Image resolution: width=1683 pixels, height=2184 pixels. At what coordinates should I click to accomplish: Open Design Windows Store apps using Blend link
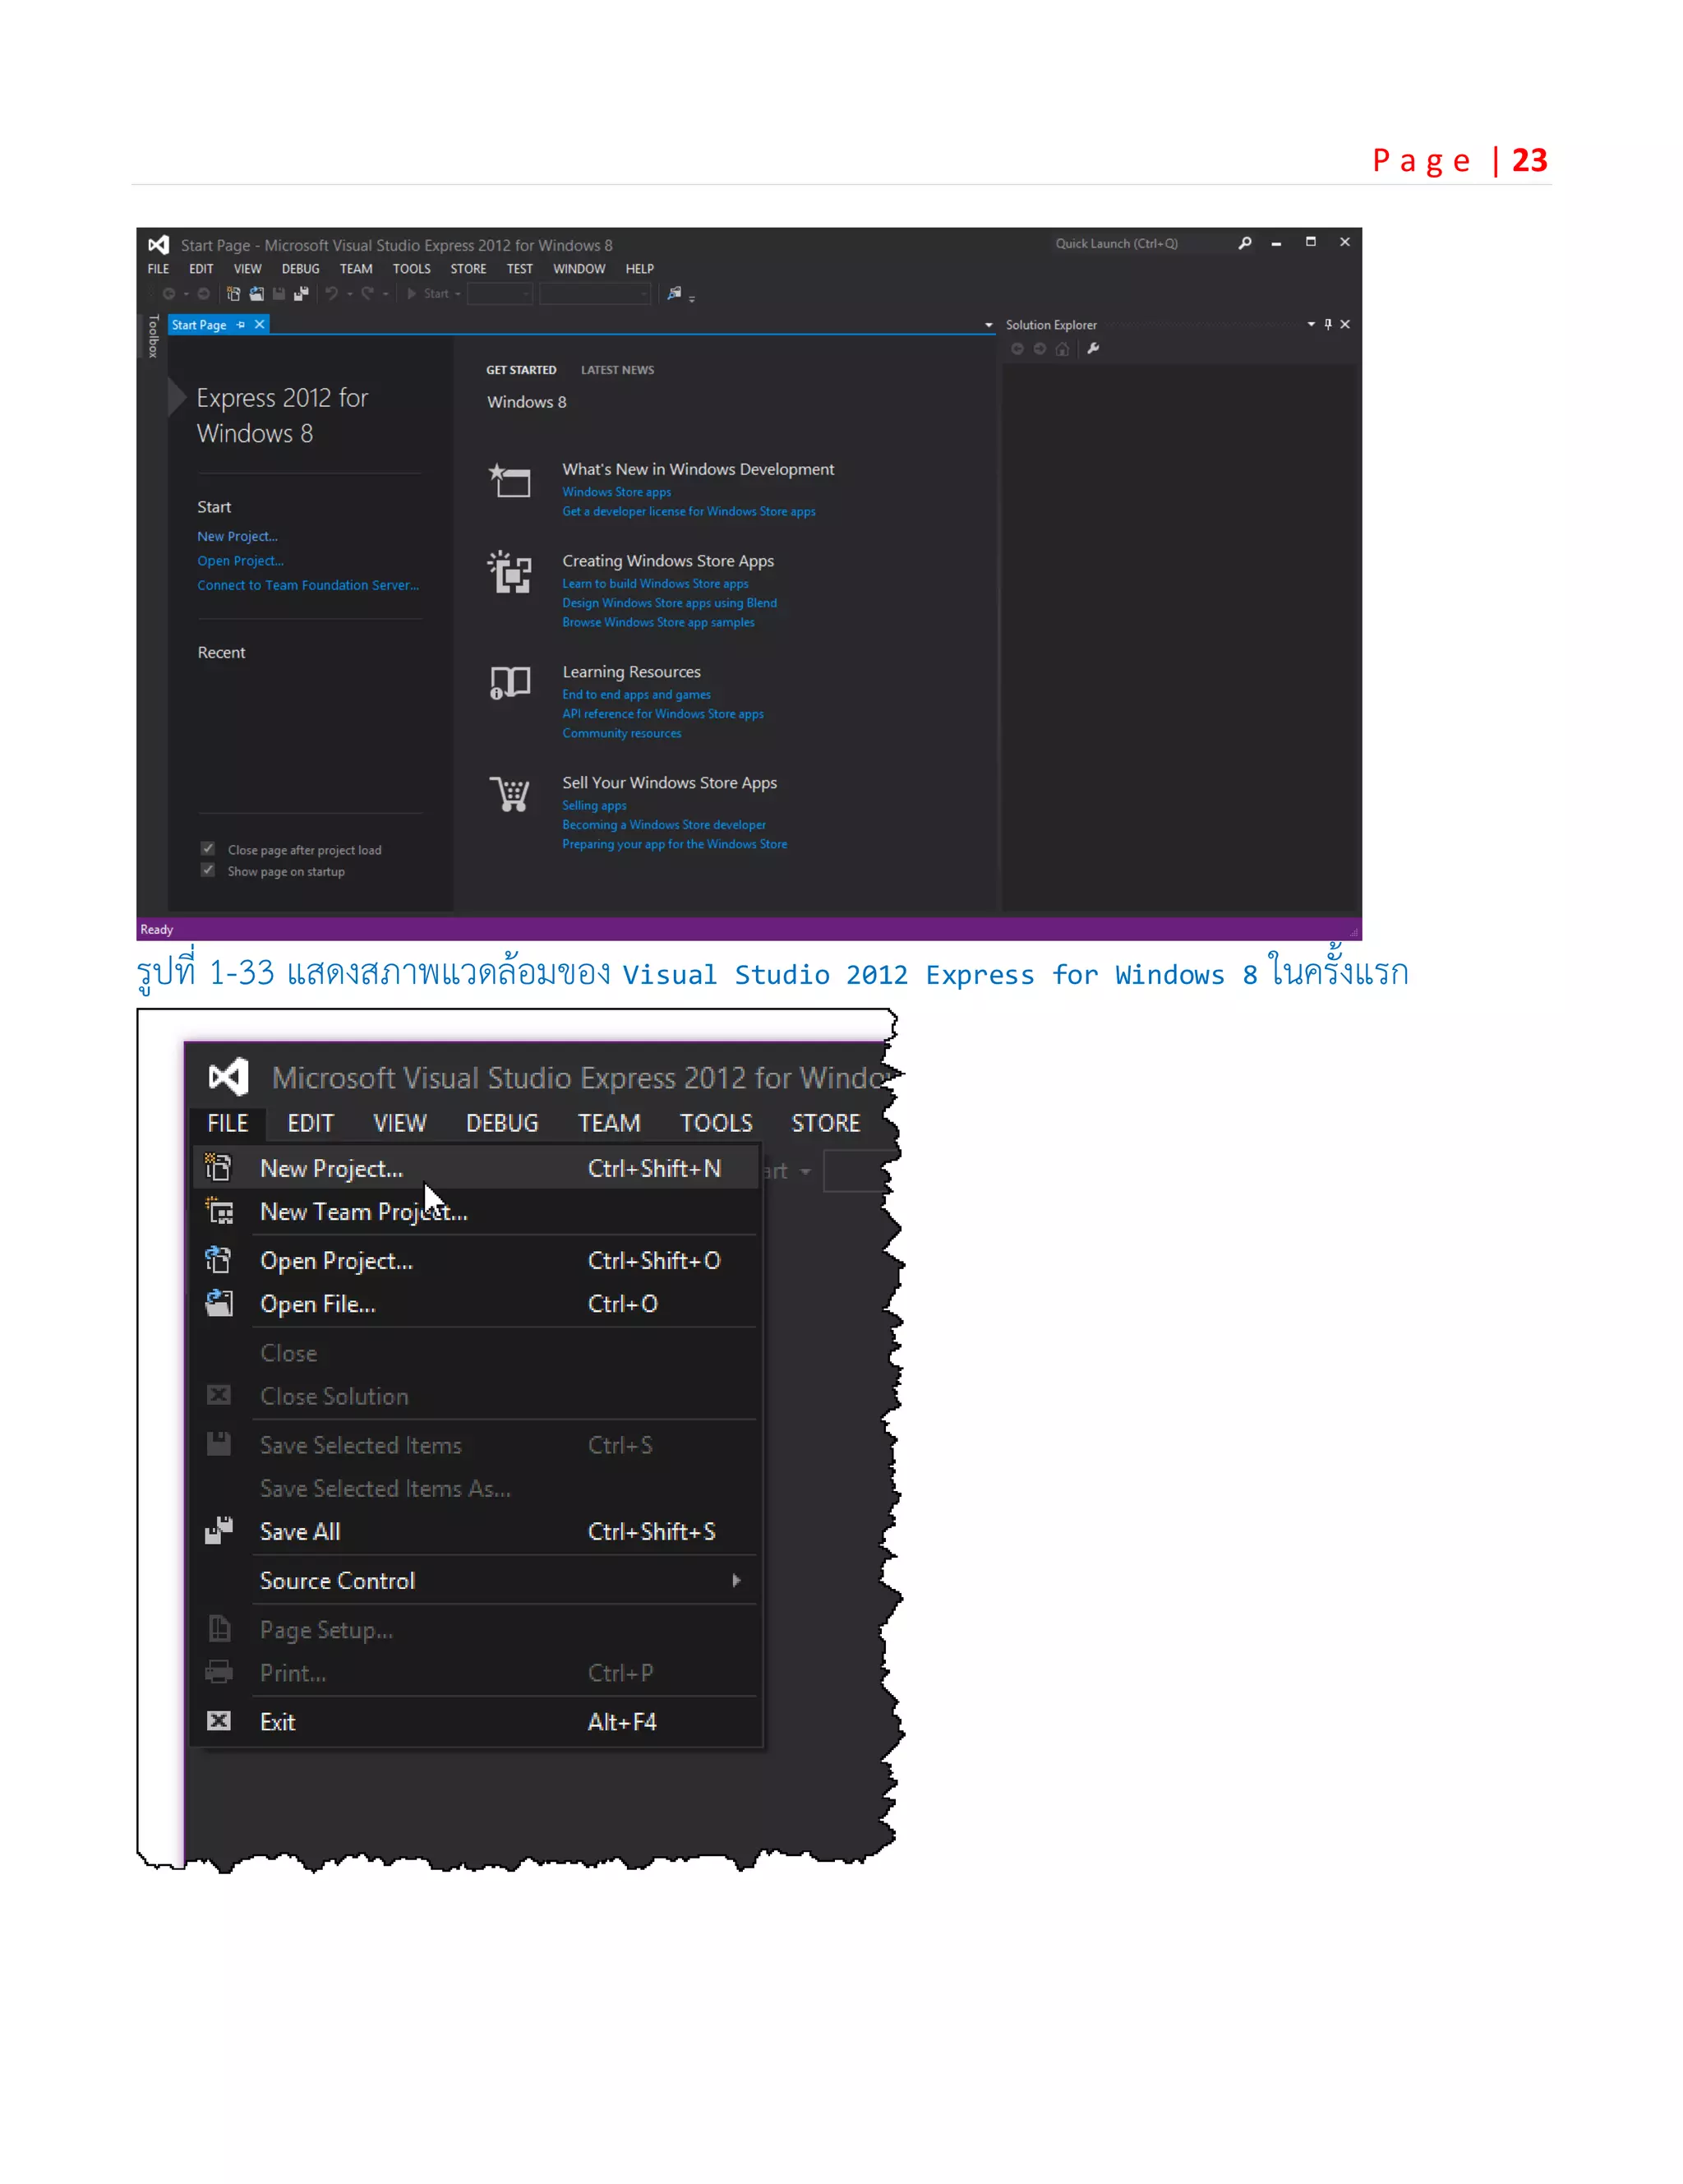click(669, 603)
